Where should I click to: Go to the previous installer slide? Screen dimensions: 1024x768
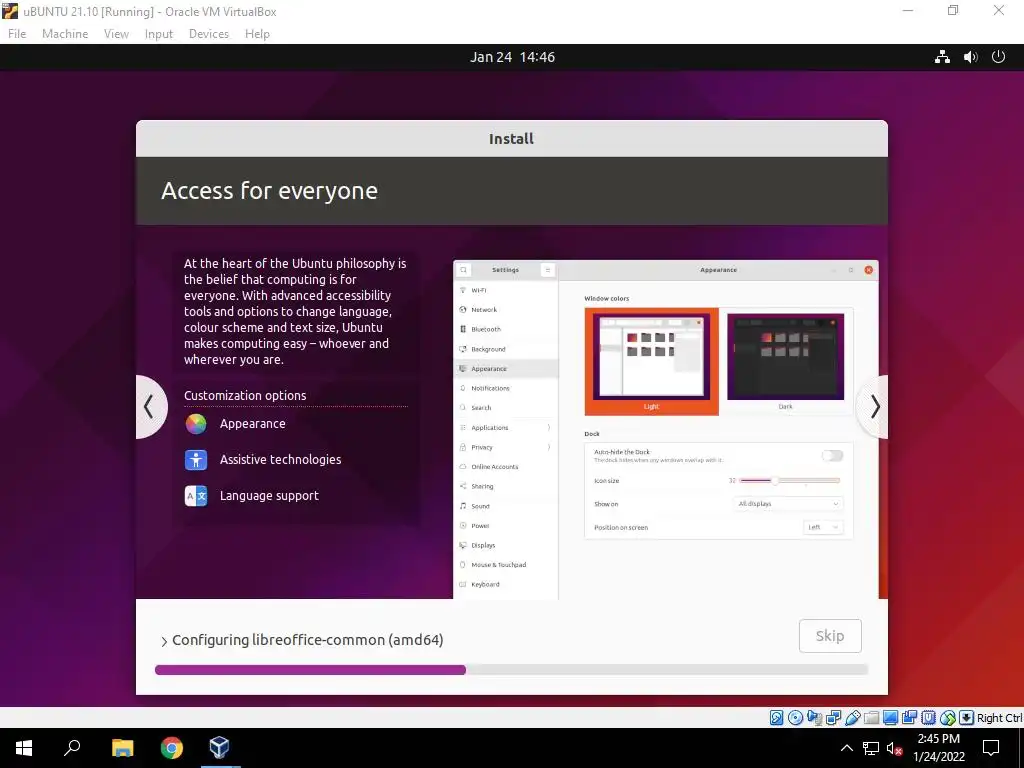[150, 407]
